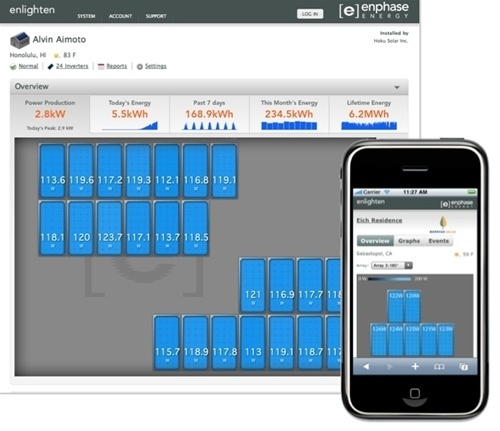Open the 24 Inverters link
Image resolution: width=500 pixels, height=431 pixels.
[x=72, y=66]
